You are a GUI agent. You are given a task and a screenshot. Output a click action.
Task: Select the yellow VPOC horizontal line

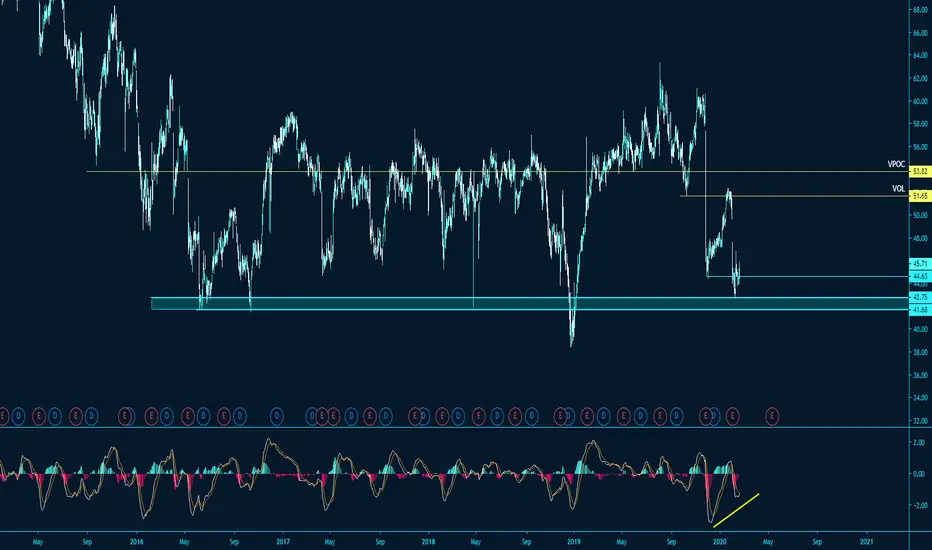497,171
